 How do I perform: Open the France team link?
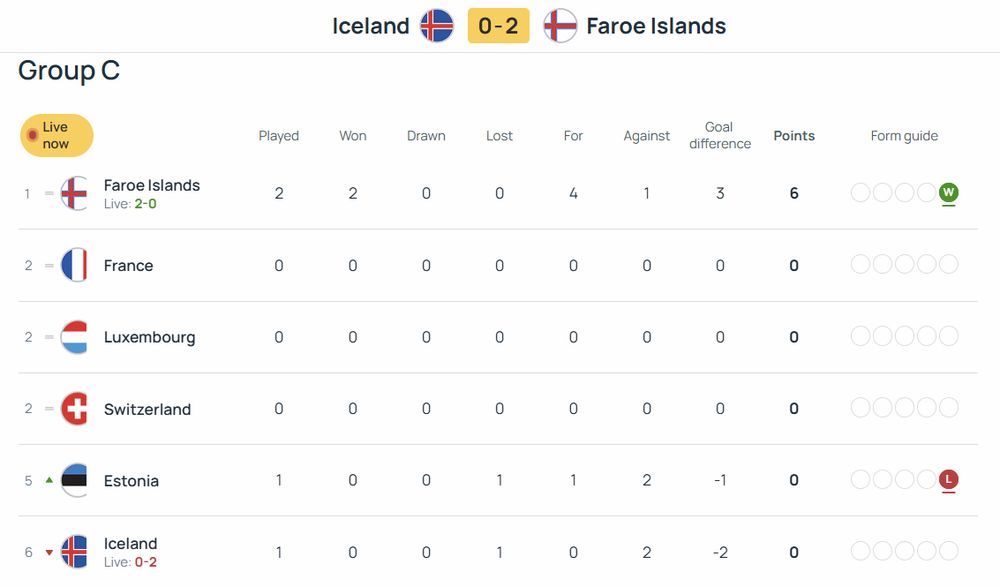click(129, 266)
